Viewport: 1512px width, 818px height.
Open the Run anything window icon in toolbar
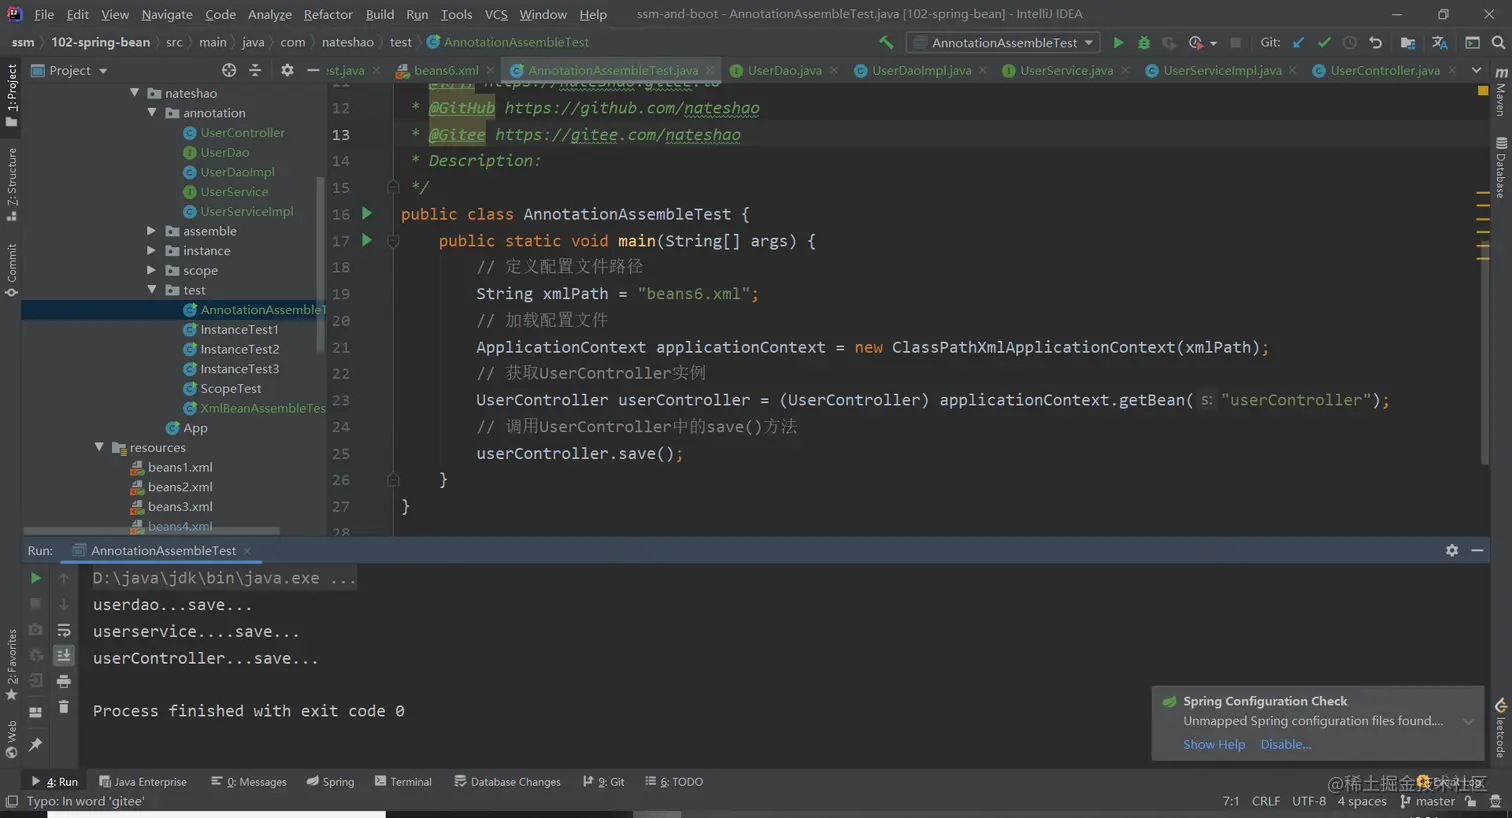click(x=1472, y=42)
